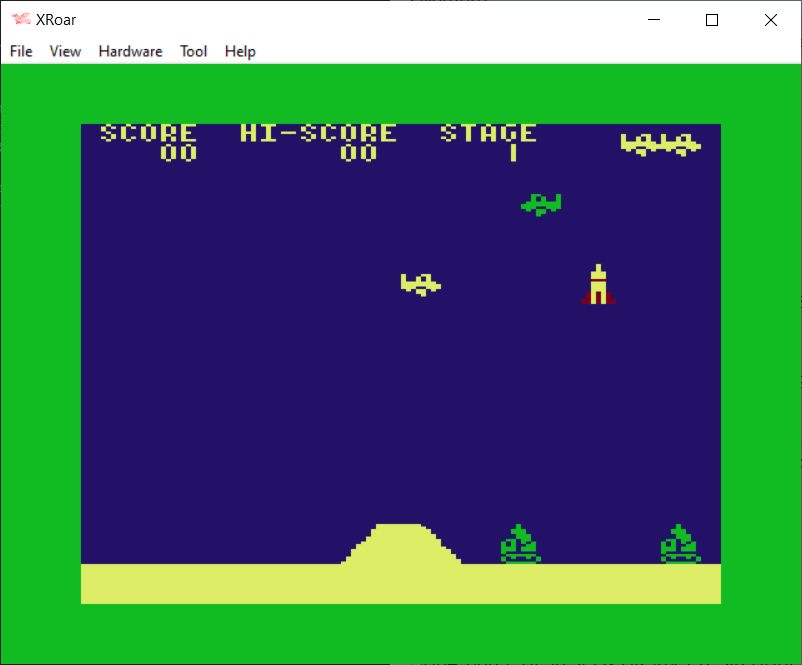Image resolution: width=802 pixels, height=665 pixels.
Task: Maximize the XRoar window
Action: tap(712, 20)
